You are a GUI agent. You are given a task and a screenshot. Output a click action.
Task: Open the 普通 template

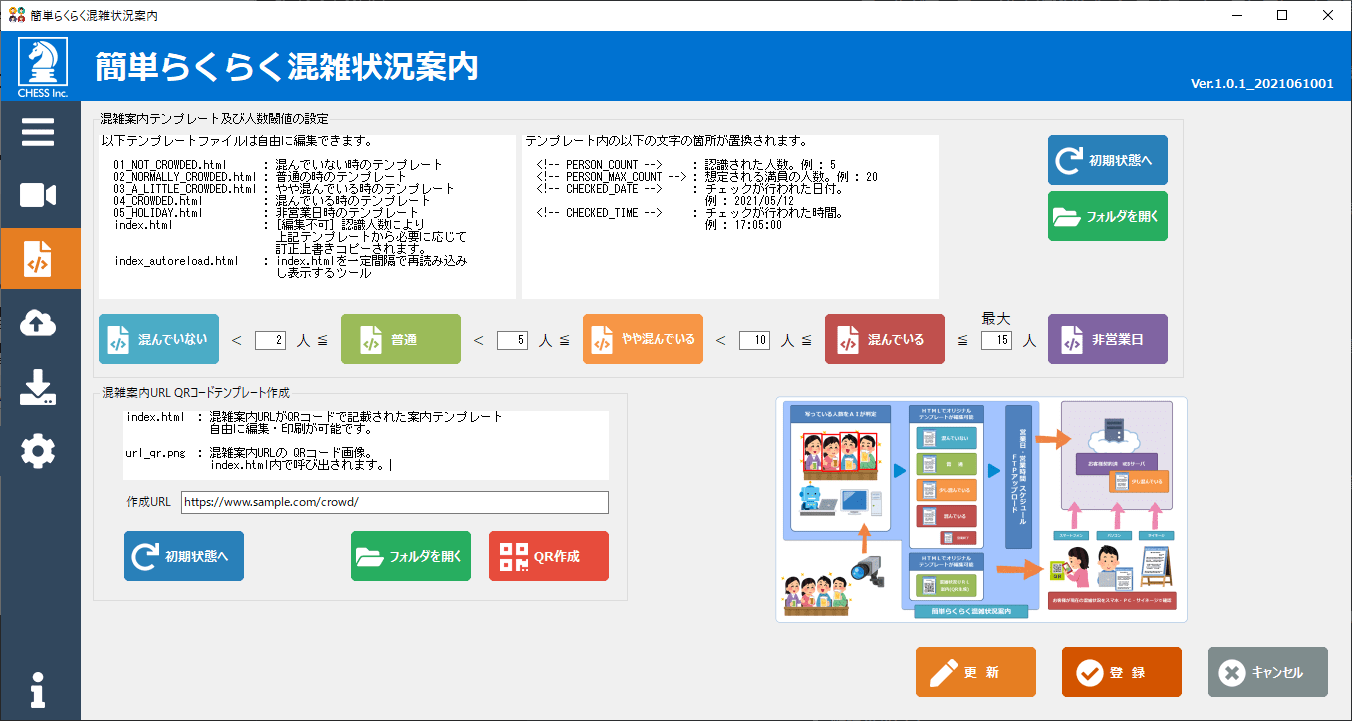pyautogui.click(x=401, y=339)
